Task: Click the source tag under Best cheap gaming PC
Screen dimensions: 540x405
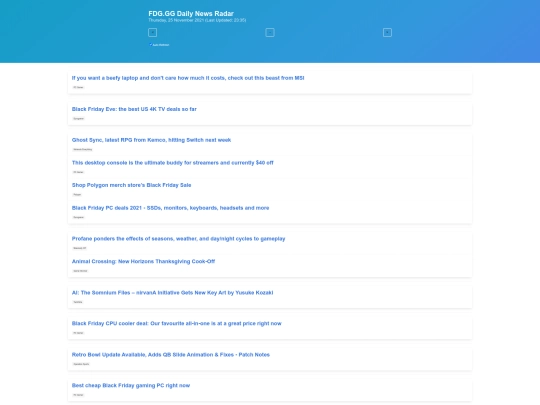Action: pos(78,395)
